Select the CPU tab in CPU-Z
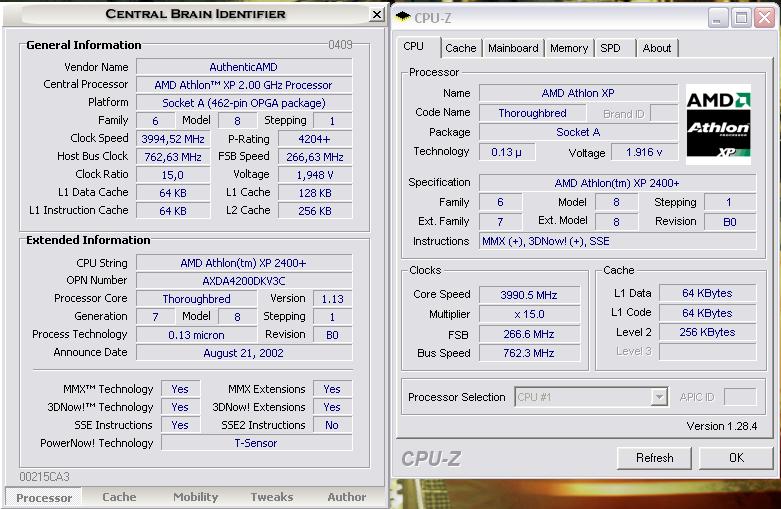Viewport: 781px width, 509px height. click(x=413, y=46)
